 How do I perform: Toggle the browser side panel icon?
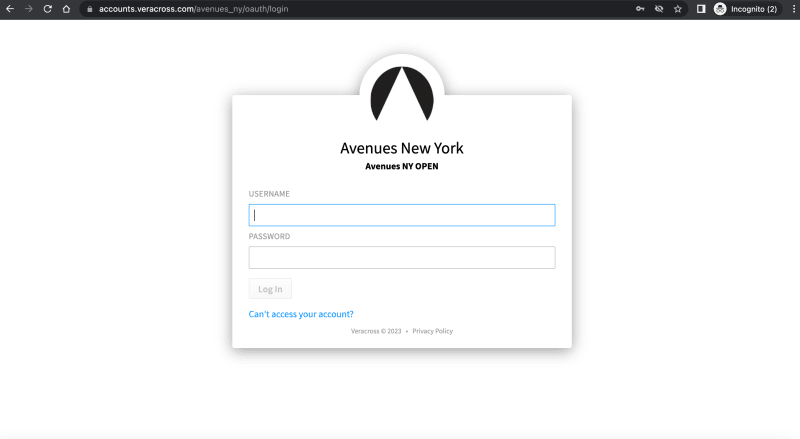click(701, 9)
